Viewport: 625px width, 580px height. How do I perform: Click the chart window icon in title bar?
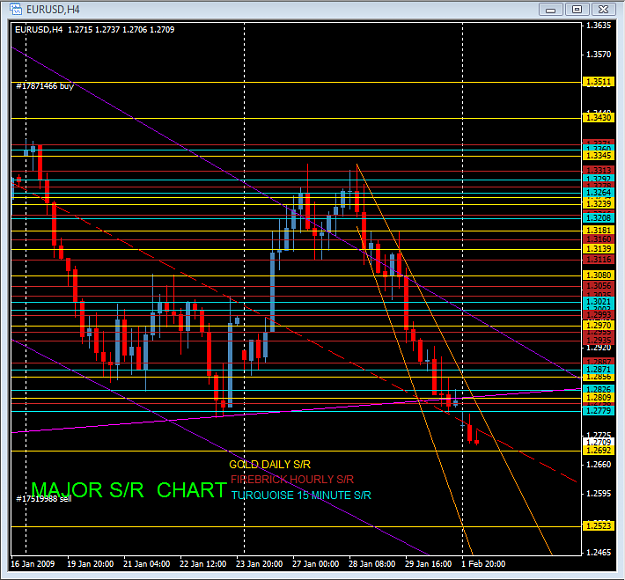click(16, 9)
